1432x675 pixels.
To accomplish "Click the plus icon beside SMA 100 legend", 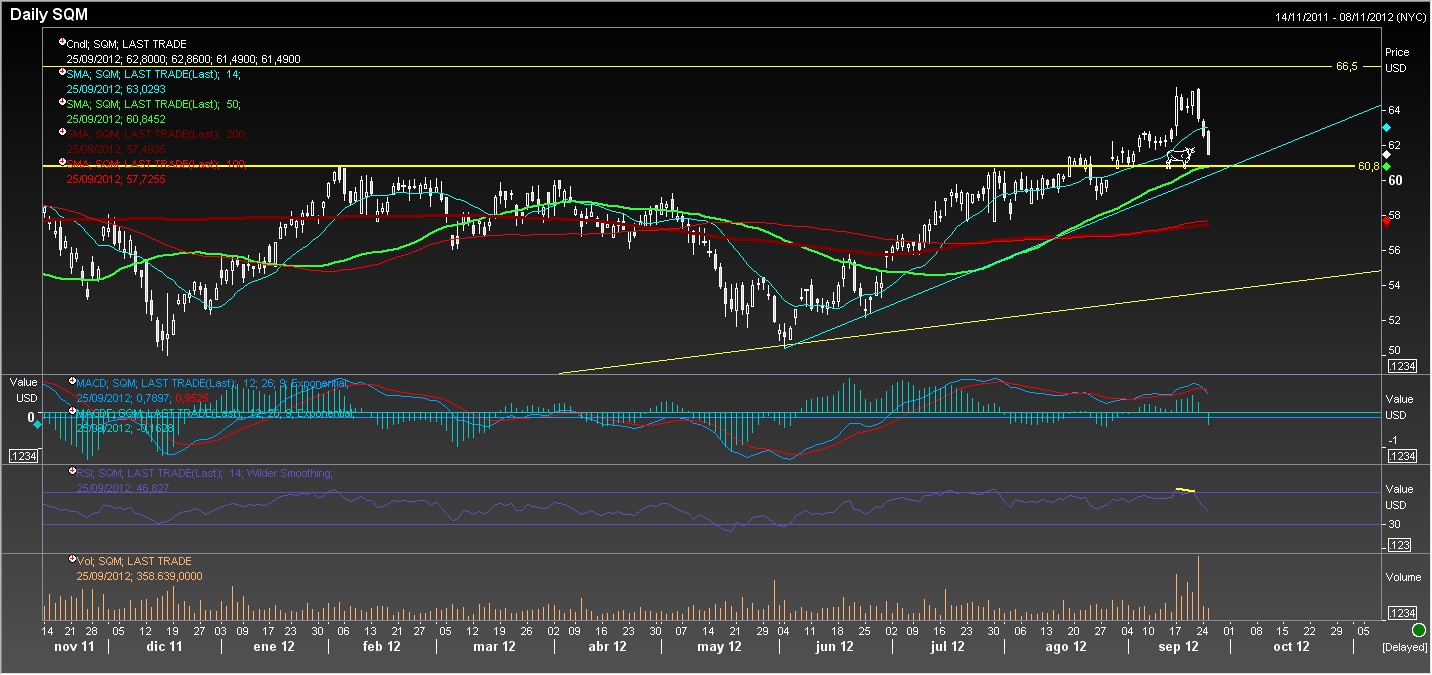I will click(63, 162).
